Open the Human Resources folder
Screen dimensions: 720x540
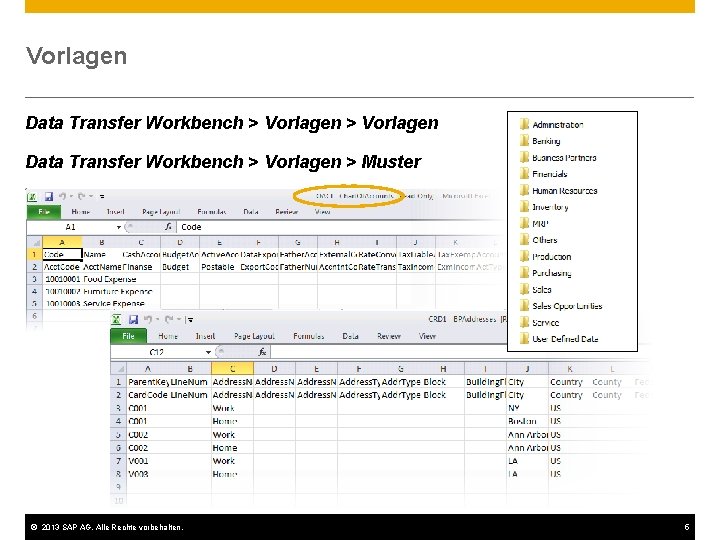point(558,191)
